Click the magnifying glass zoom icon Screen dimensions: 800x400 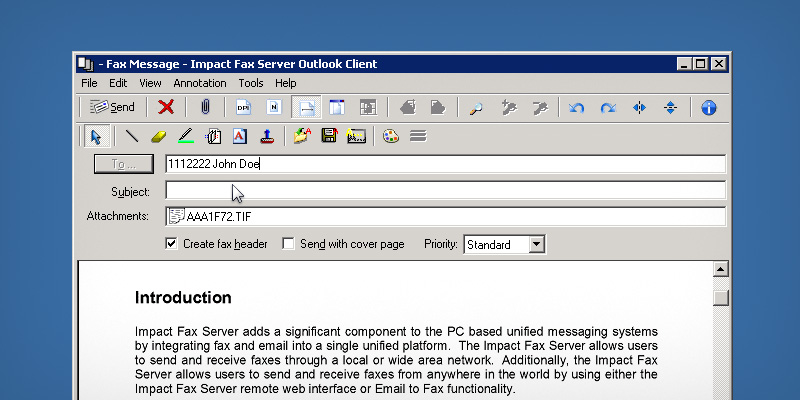pyautogui.click(x=476, y=107)
